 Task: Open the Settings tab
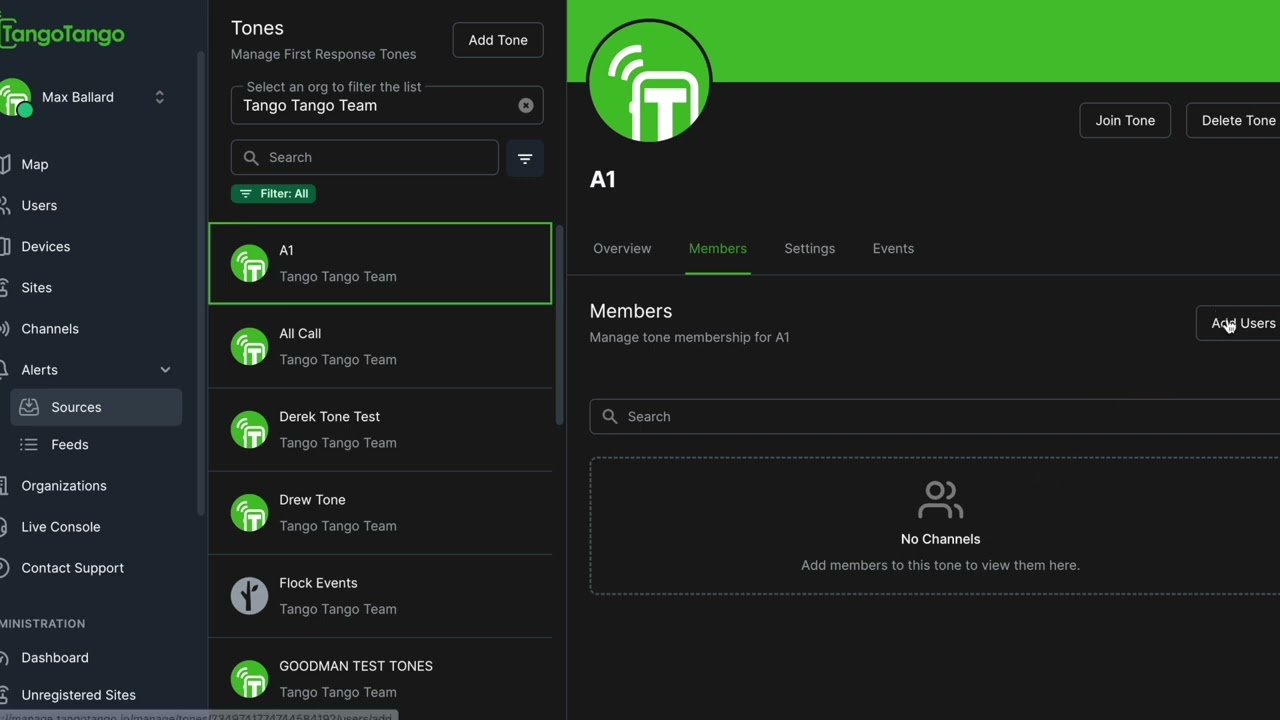pos(809,248)
